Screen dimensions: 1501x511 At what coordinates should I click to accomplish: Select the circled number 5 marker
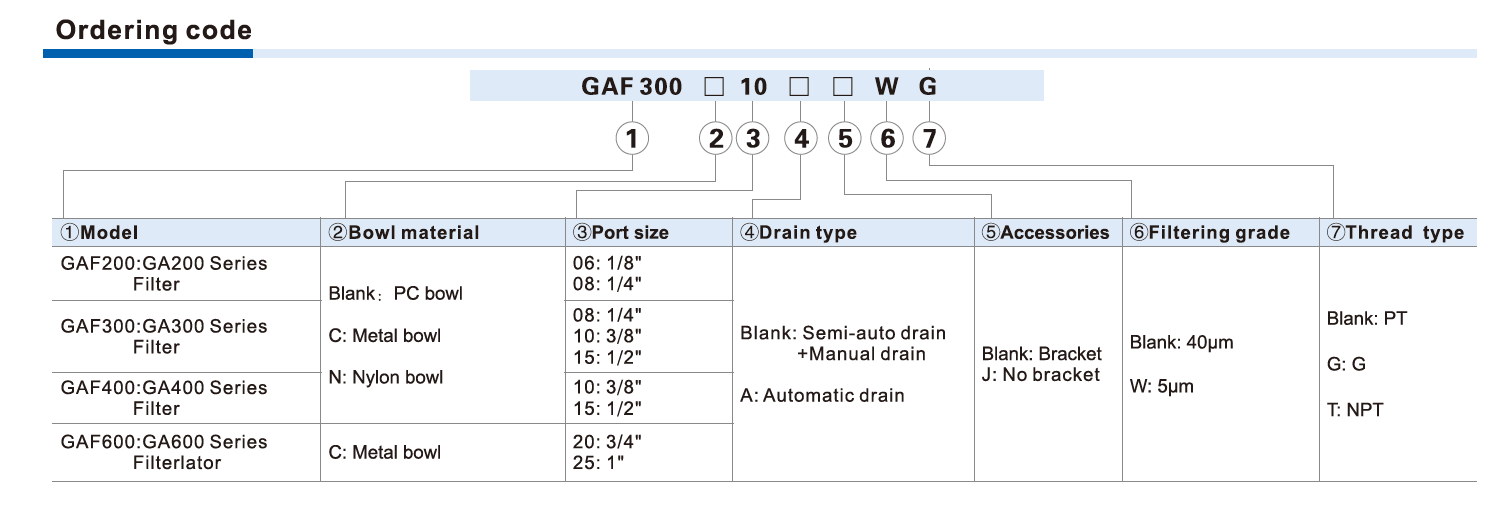845,139
